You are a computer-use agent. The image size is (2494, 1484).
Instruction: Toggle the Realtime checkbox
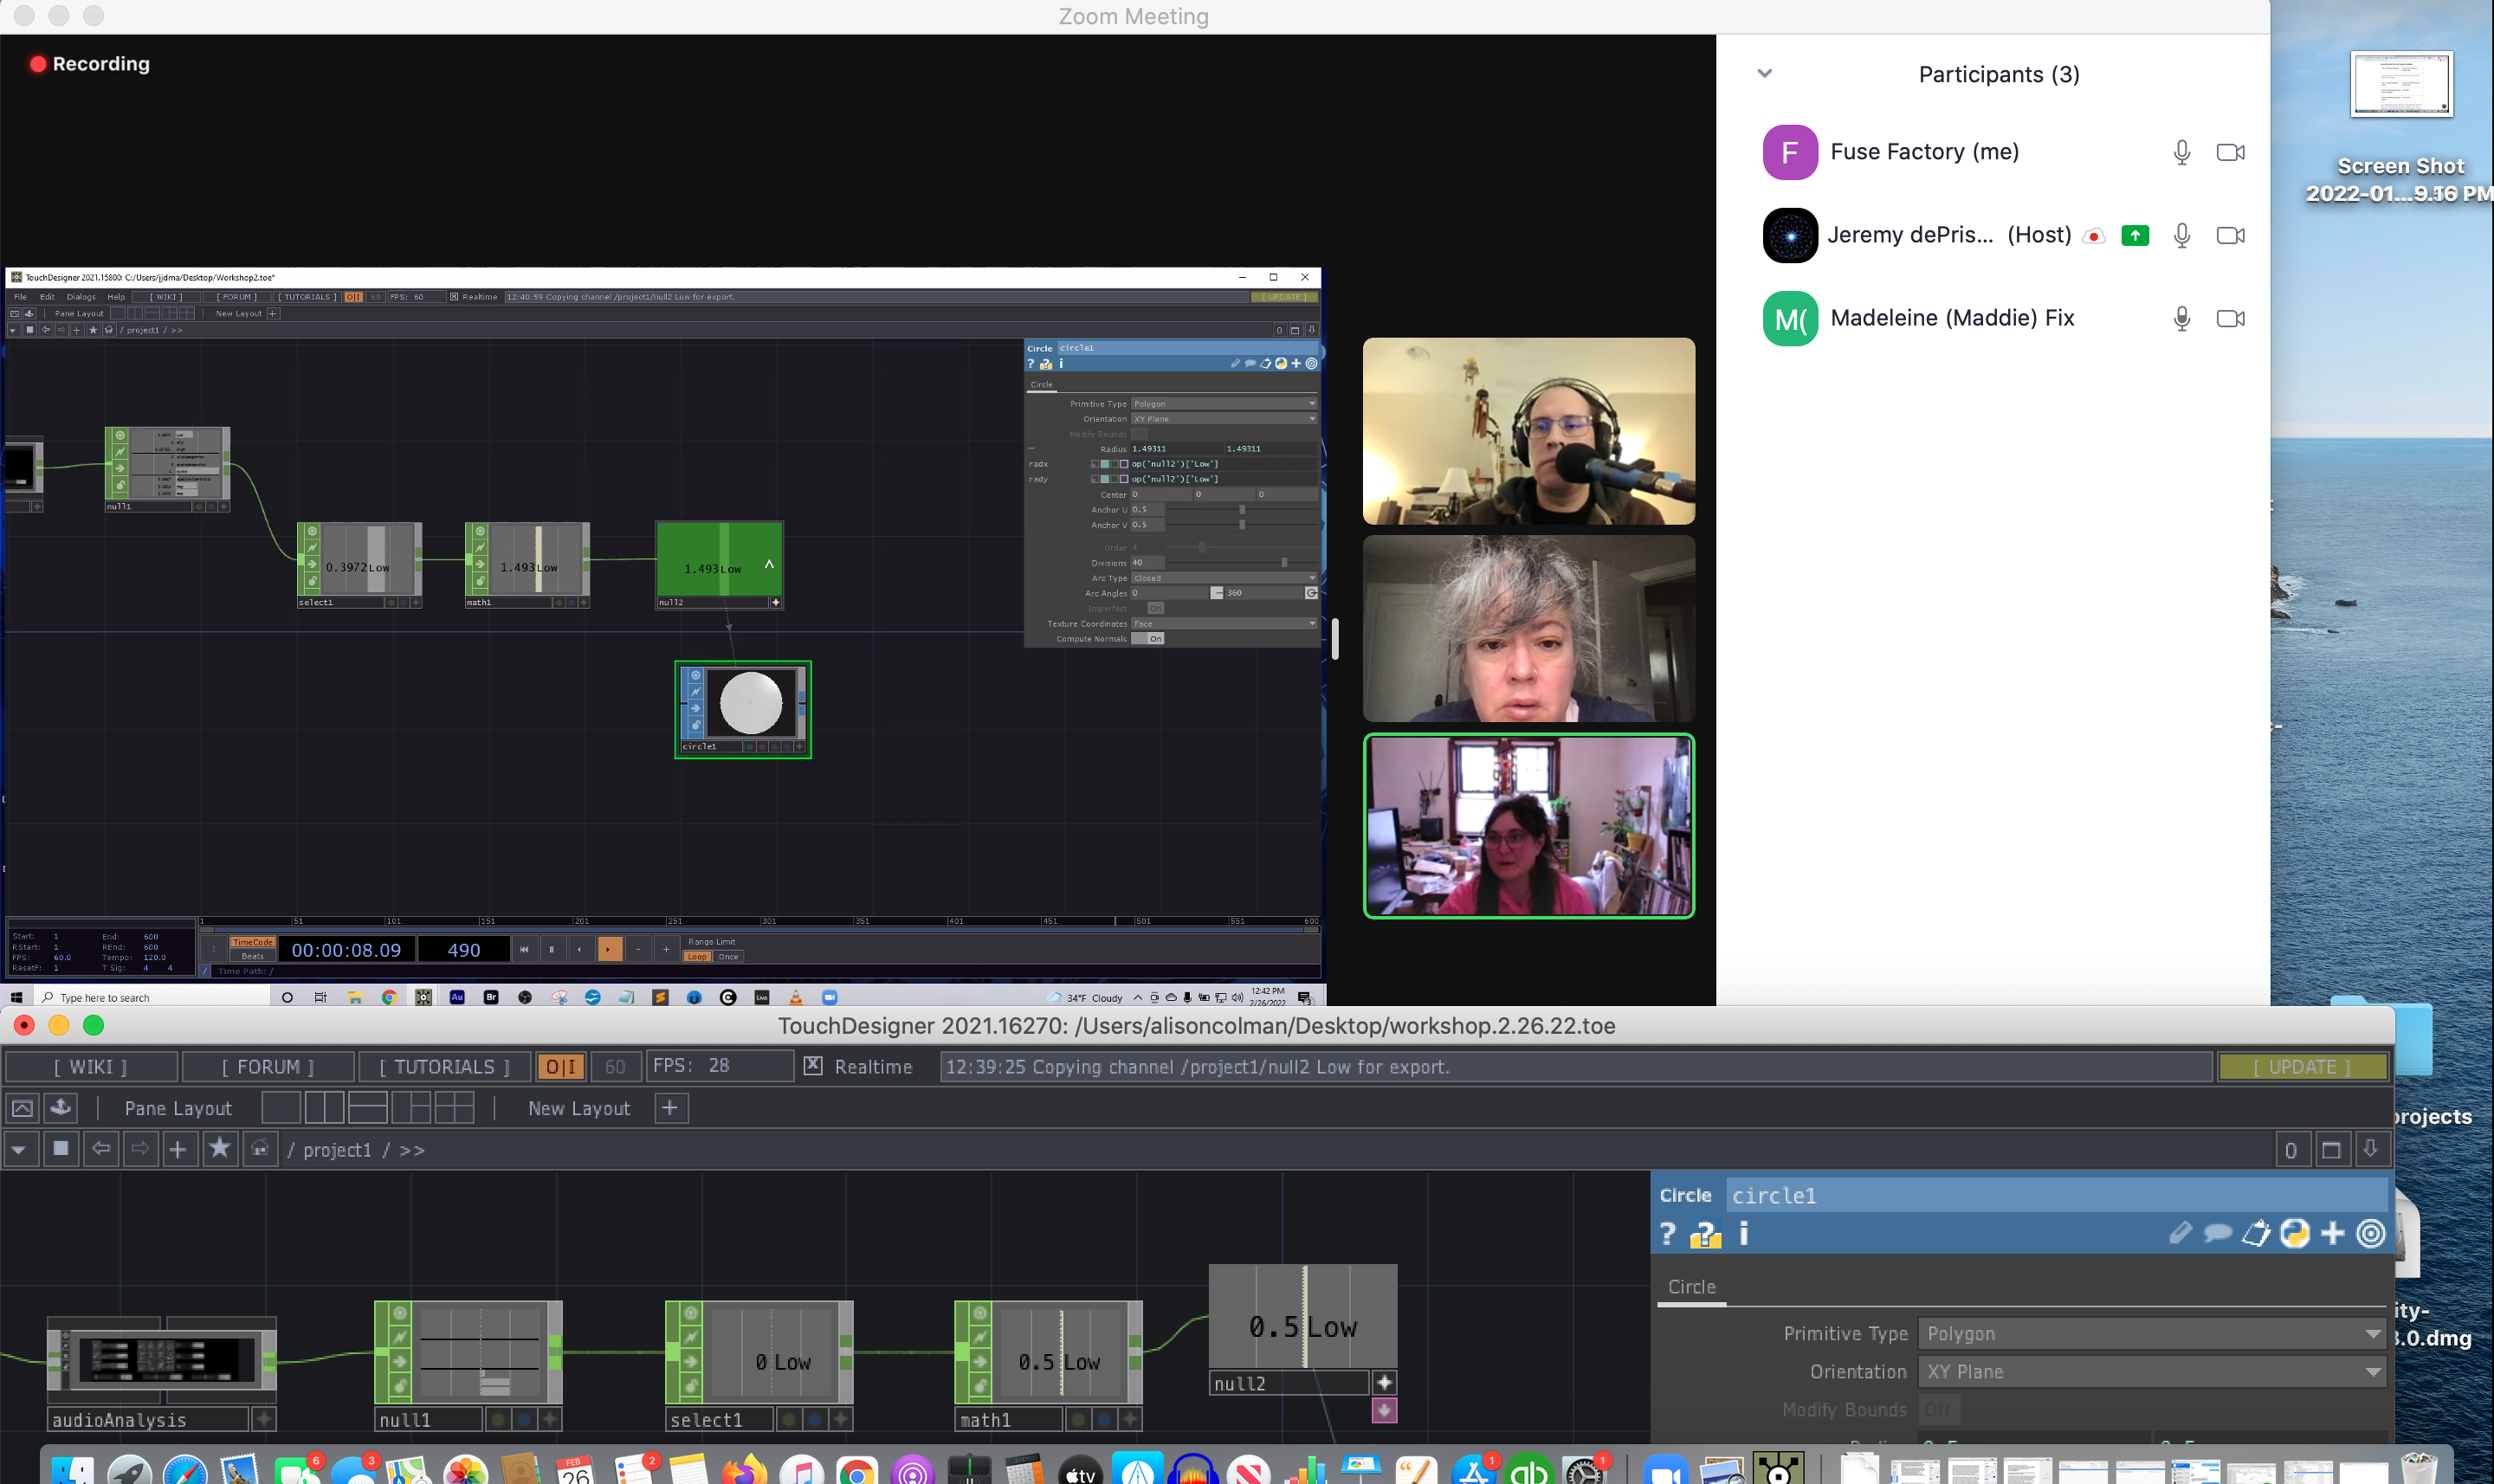tap(813, 1066)
